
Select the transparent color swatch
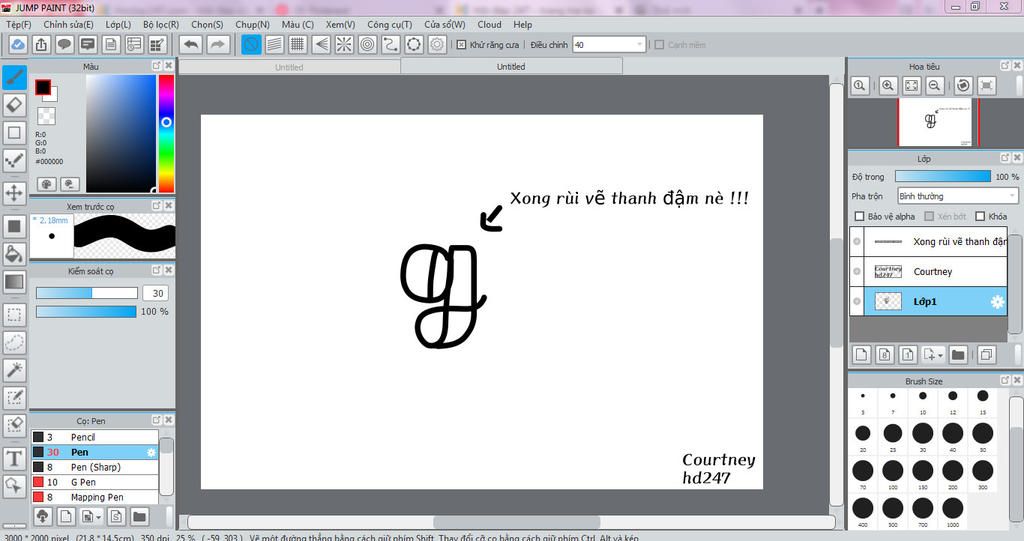(46, 116)
